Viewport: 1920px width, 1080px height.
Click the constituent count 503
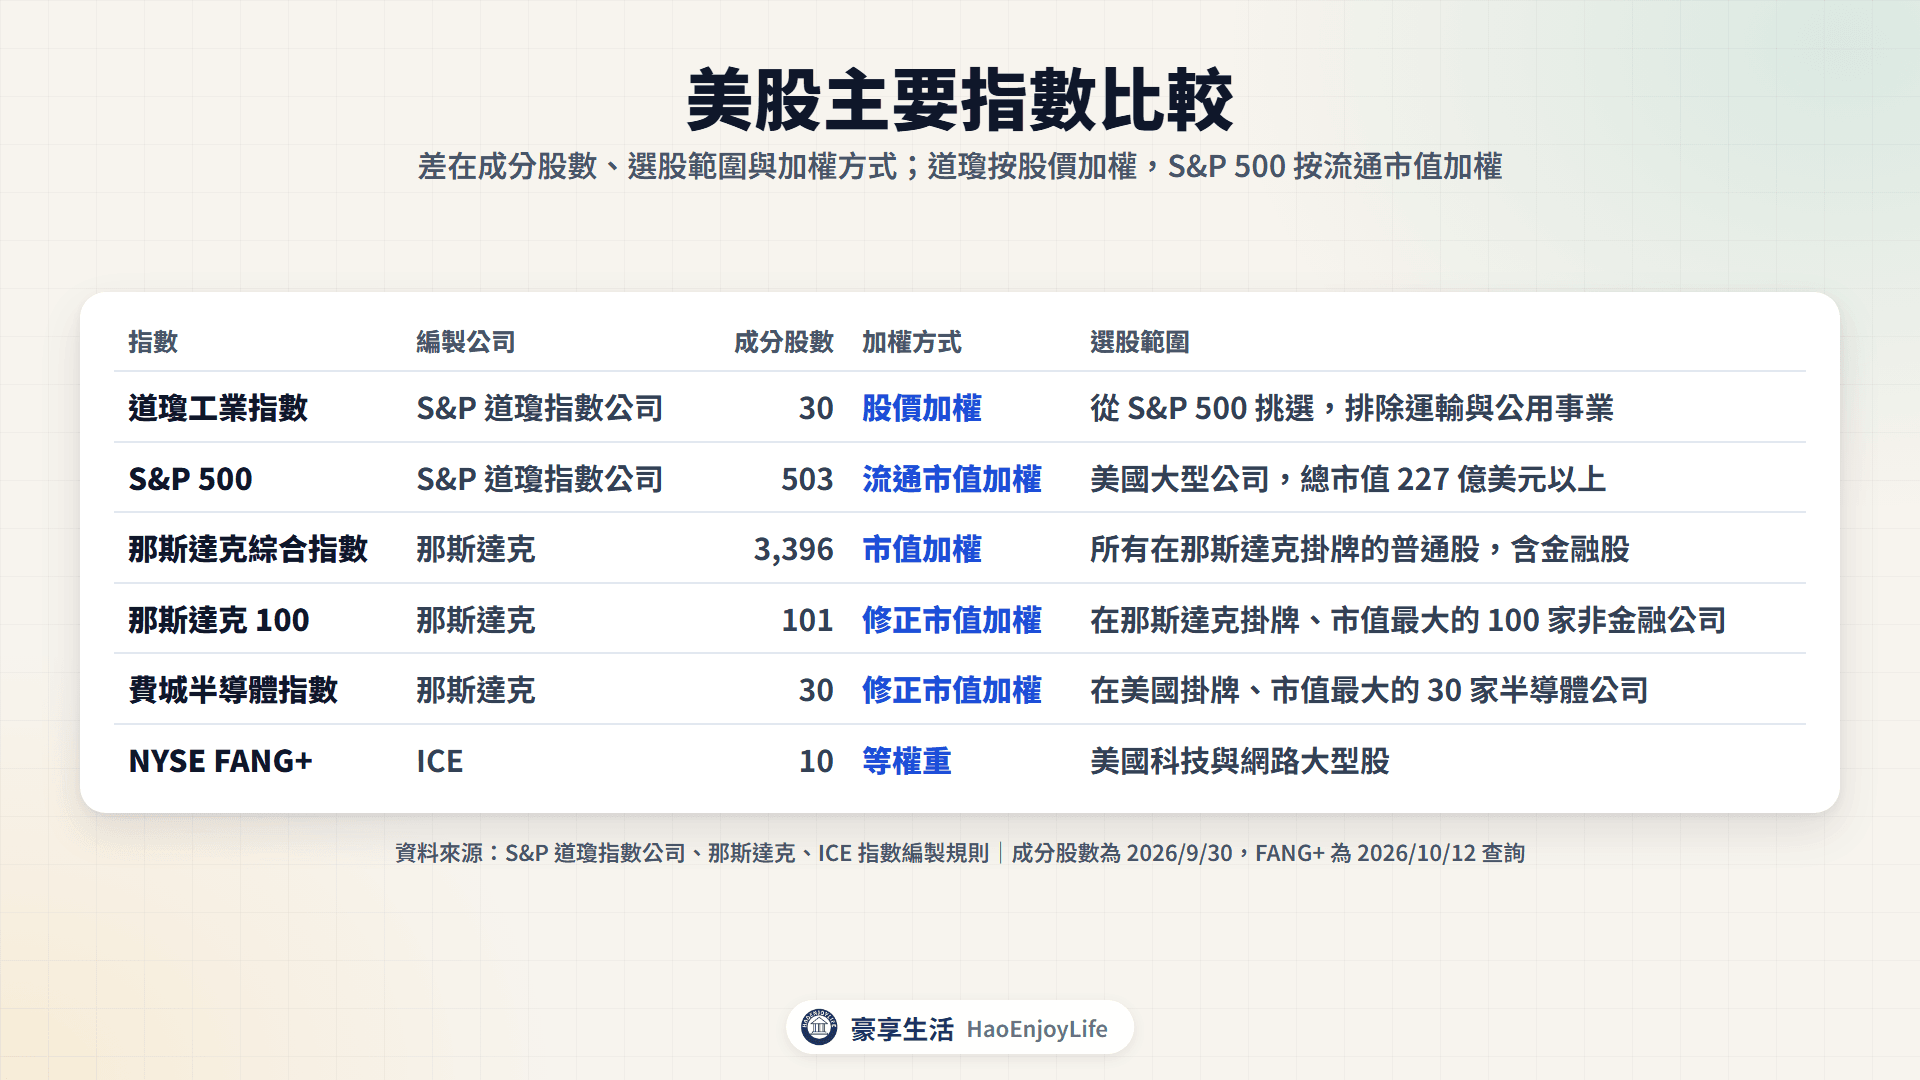[x=807, y=479]
